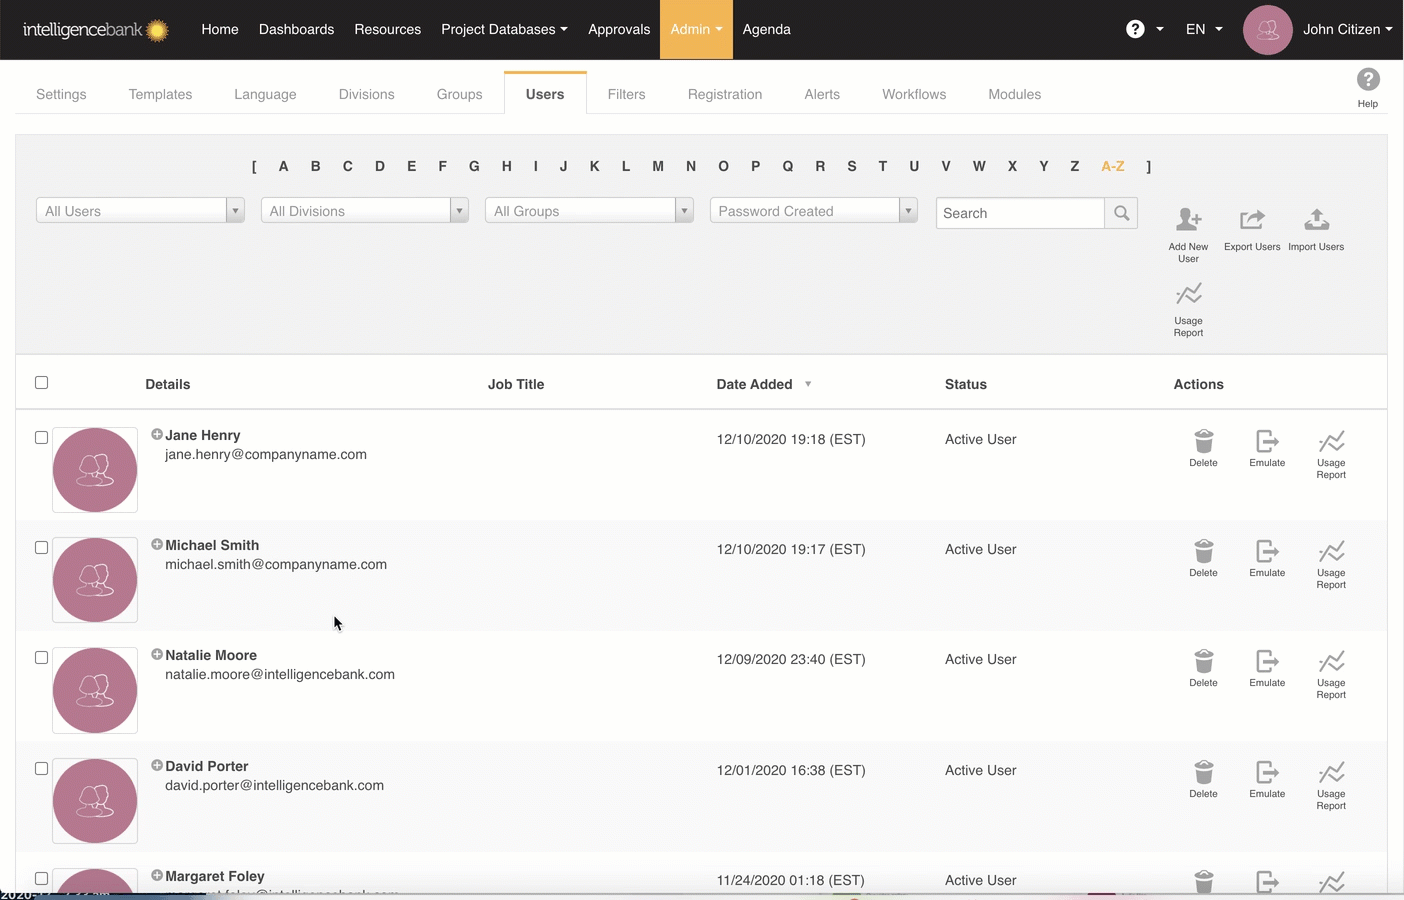Open the Project Databases menu
The width and height of the screenshot is (1404, 900).
[504, 29]
